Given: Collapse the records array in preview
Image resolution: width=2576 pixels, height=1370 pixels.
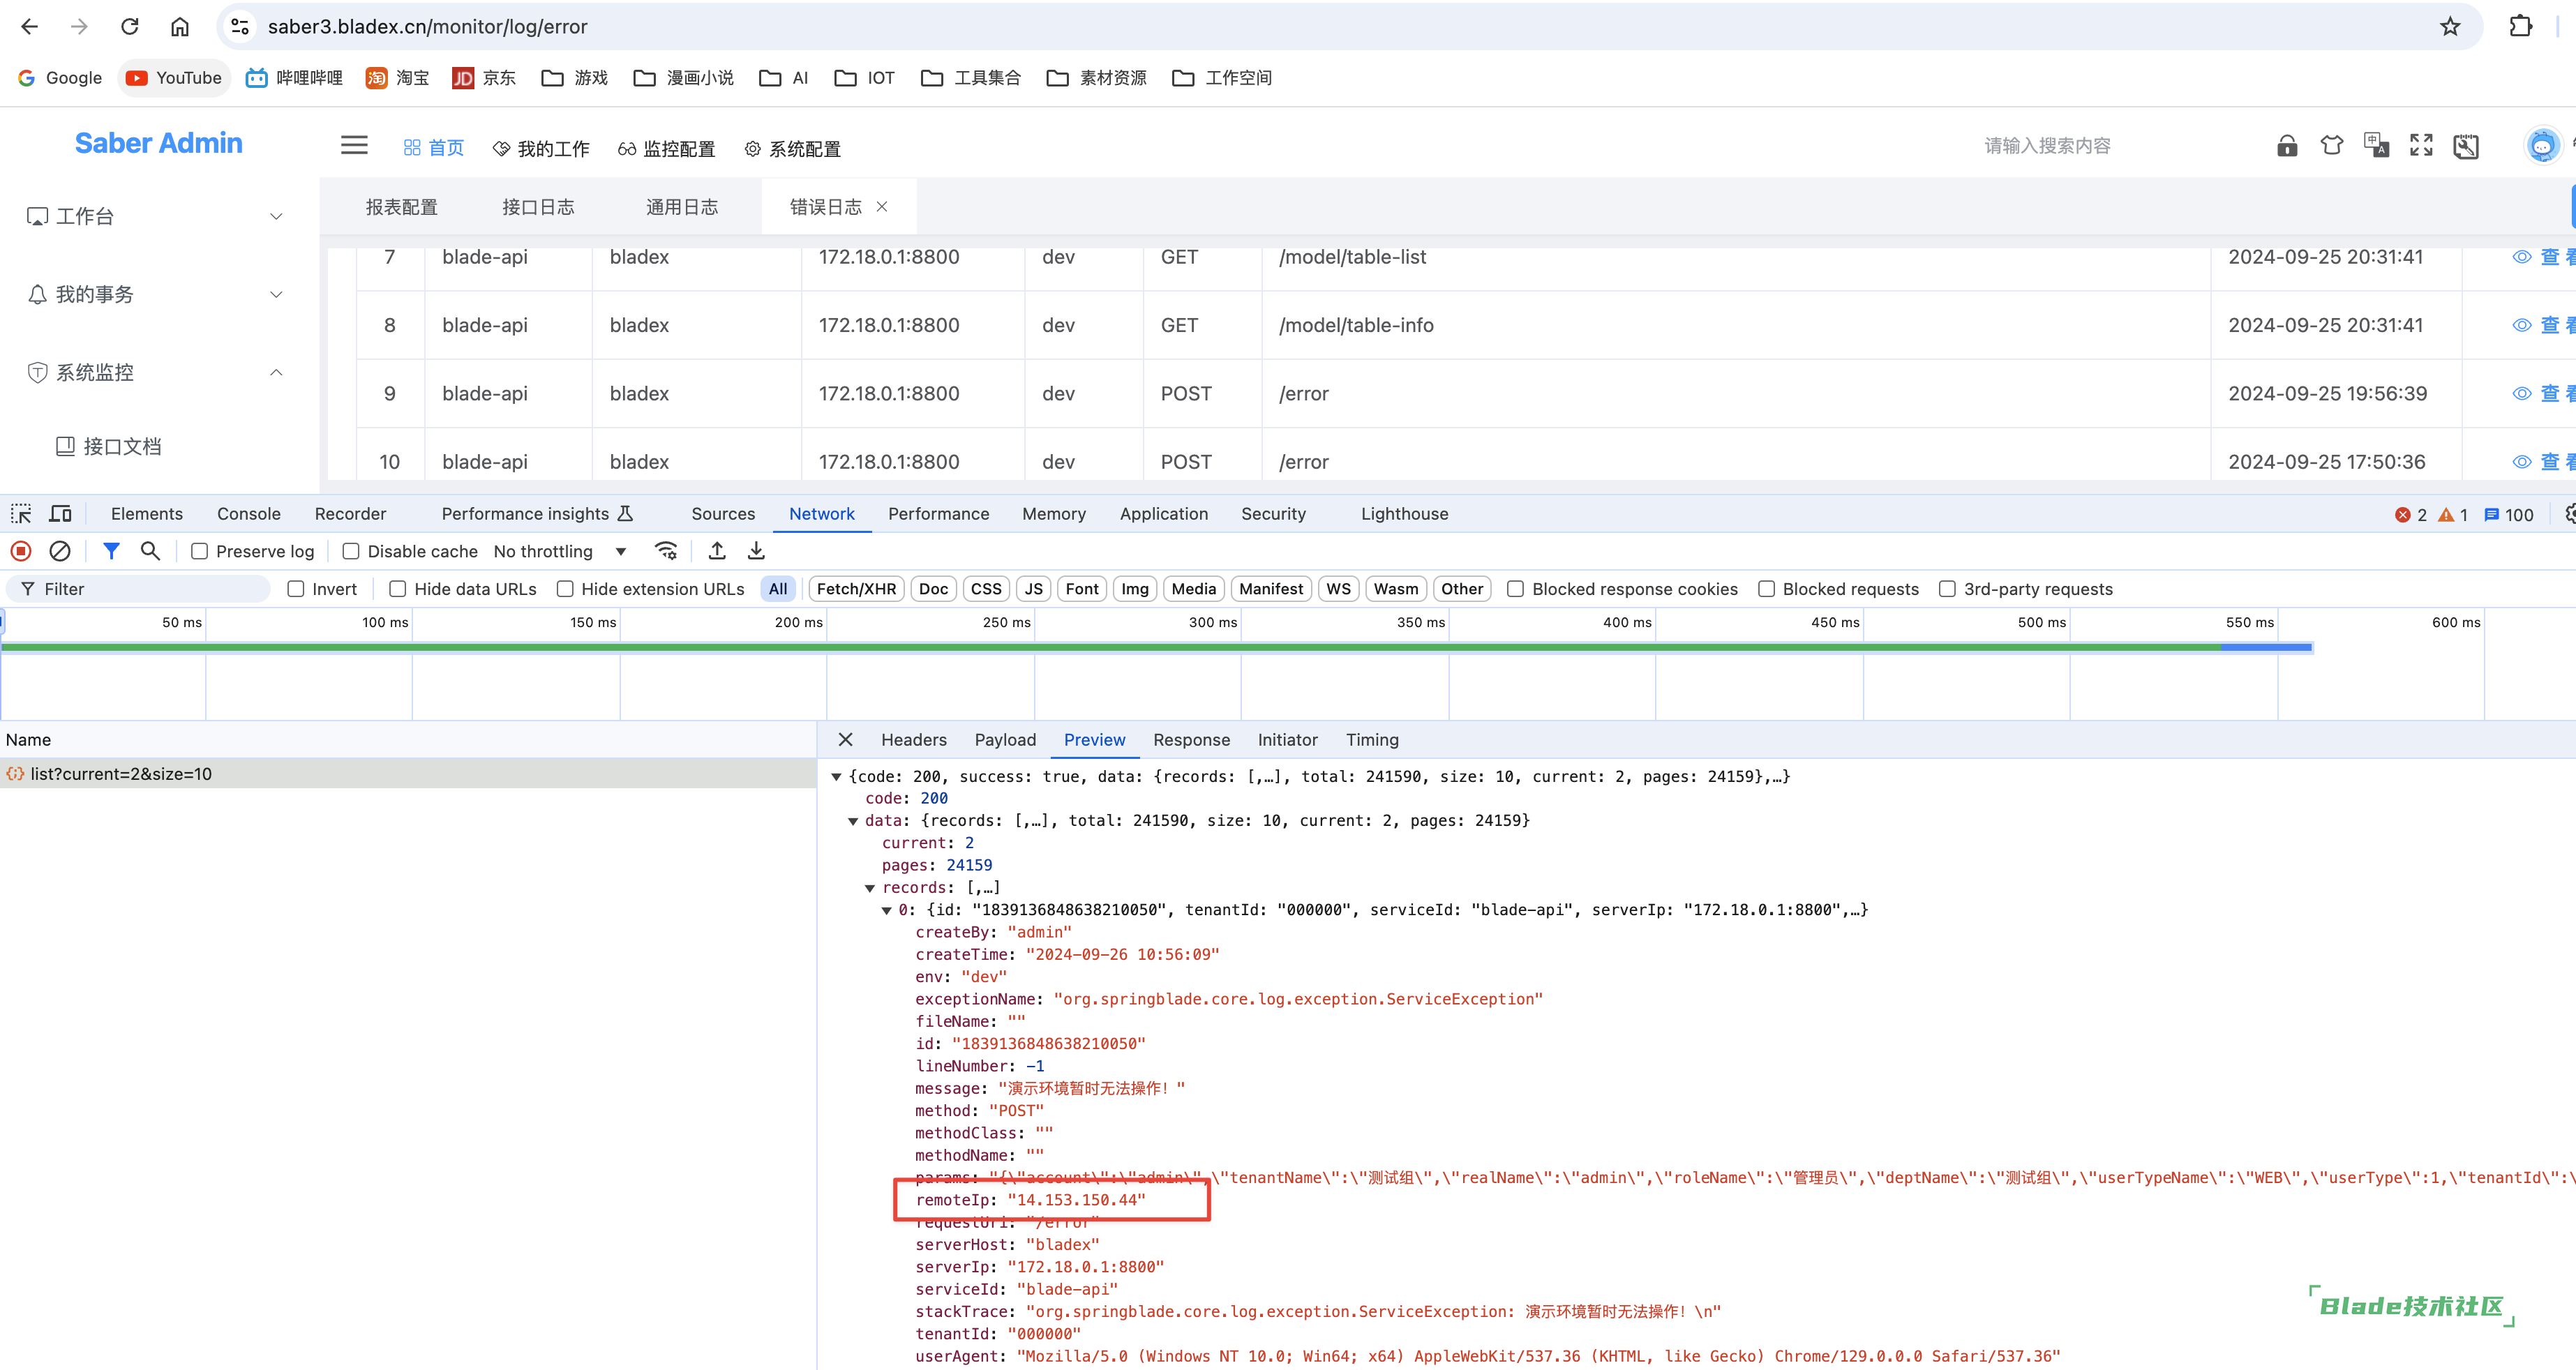Looking at the screenshot, I should click(x=870, y=888).
